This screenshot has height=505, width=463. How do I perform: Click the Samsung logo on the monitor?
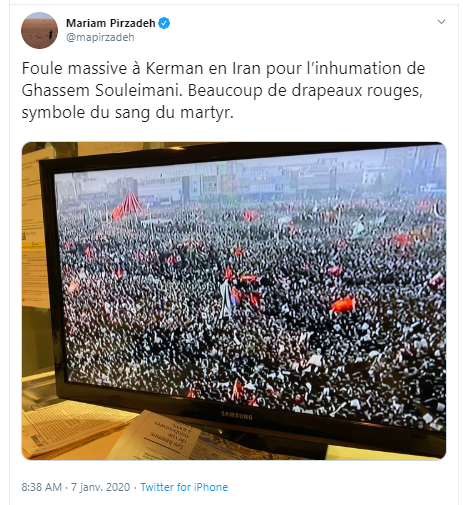(237, 415)
